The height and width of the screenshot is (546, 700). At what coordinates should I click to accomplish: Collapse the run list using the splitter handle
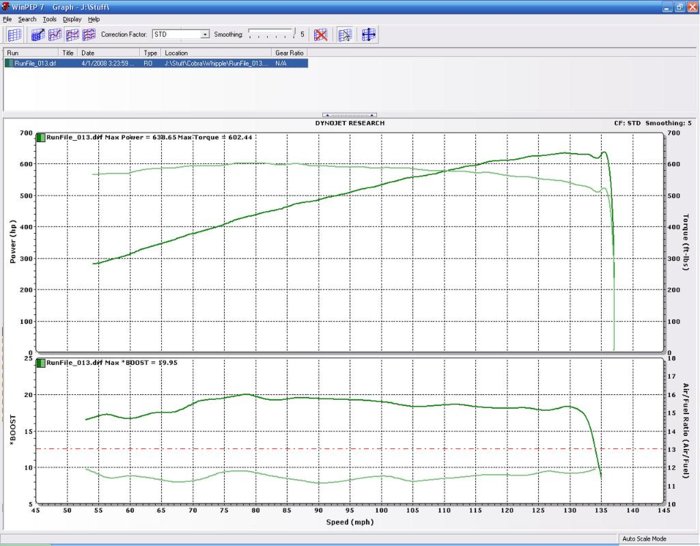pyautogui.click(x=349, y=115)
